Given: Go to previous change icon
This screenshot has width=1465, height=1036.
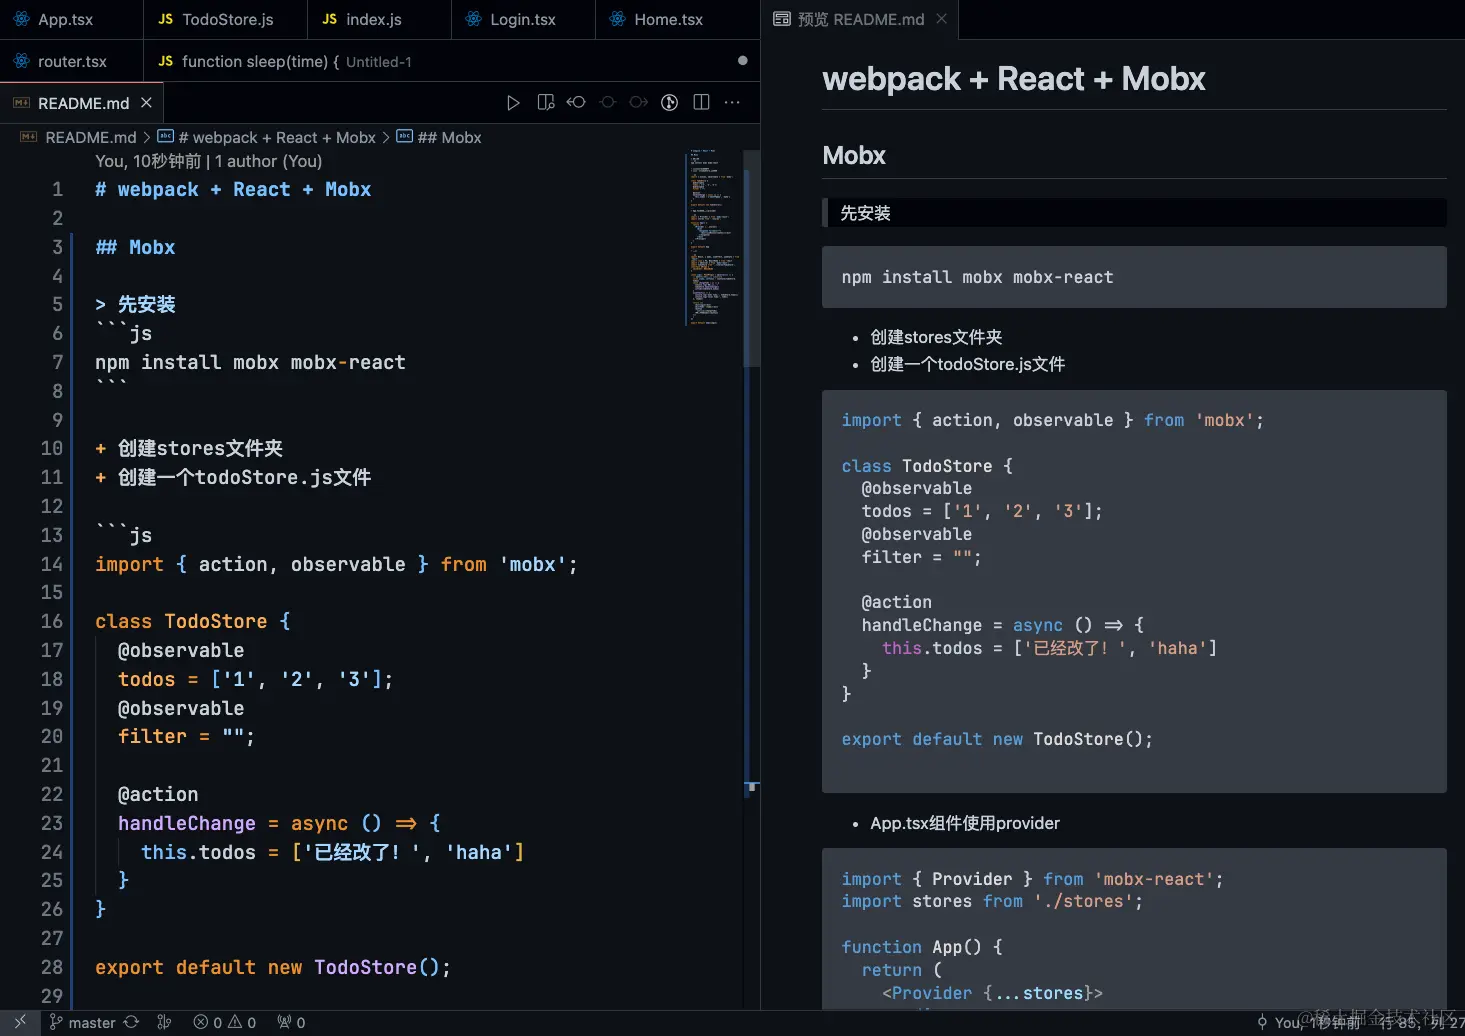Looking at the screenshot, I should [x=576, y=102].
